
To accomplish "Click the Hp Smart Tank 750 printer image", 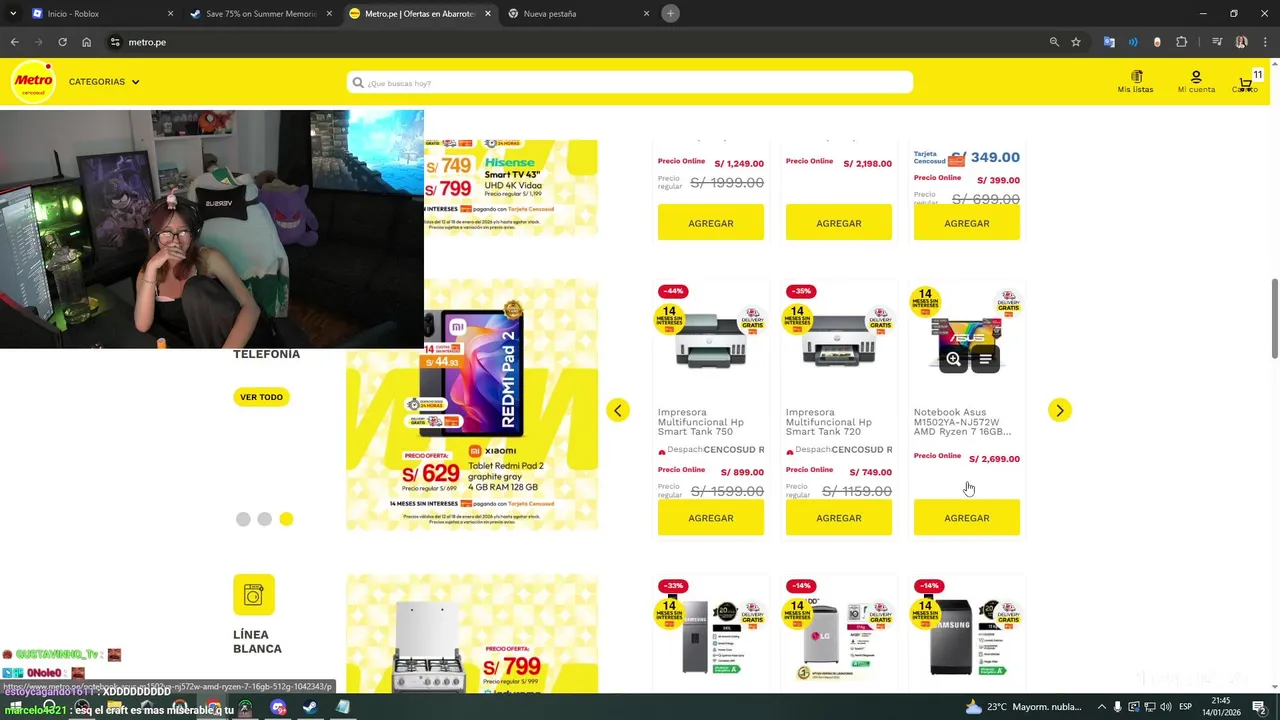I will (x=711, y=341).
